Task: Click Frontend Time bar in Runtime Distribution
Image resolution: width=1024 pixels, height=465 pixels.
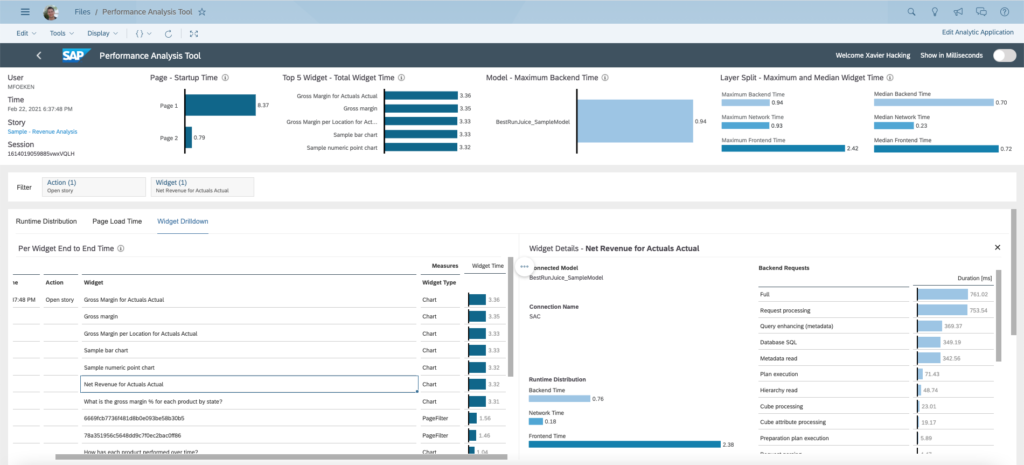Action: [624, 444]
